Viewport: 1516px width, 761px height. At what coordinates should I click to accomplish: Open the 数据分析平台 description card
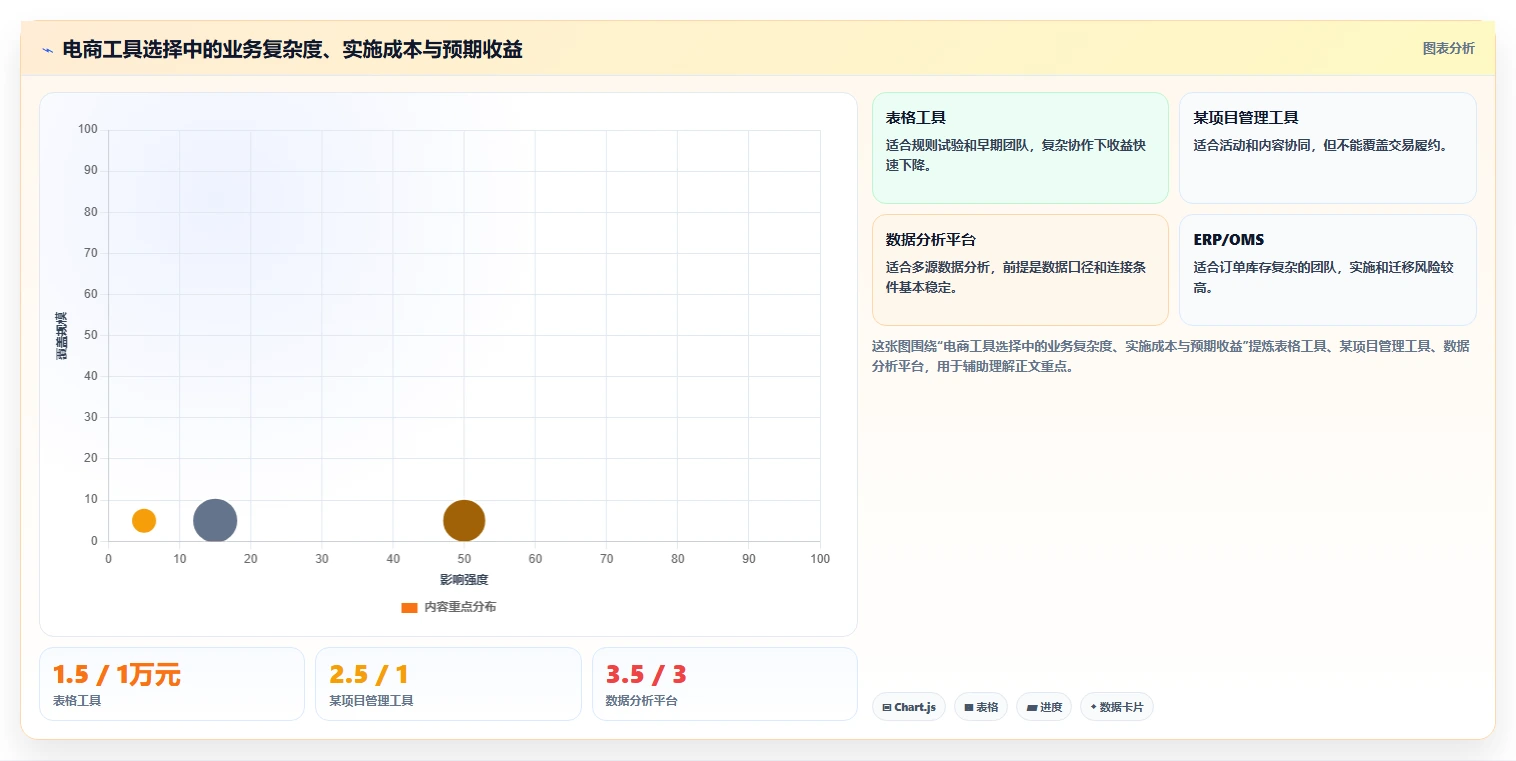pyautogui.click(x=1020, y=270)
